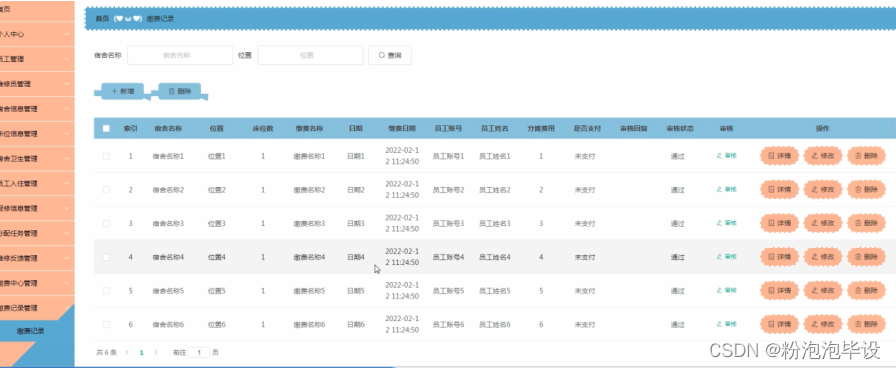Viewport: 896px width, 369px height.
Task: Open 详情 for row 宿舍名称2
Action: (x=779, y=190)
